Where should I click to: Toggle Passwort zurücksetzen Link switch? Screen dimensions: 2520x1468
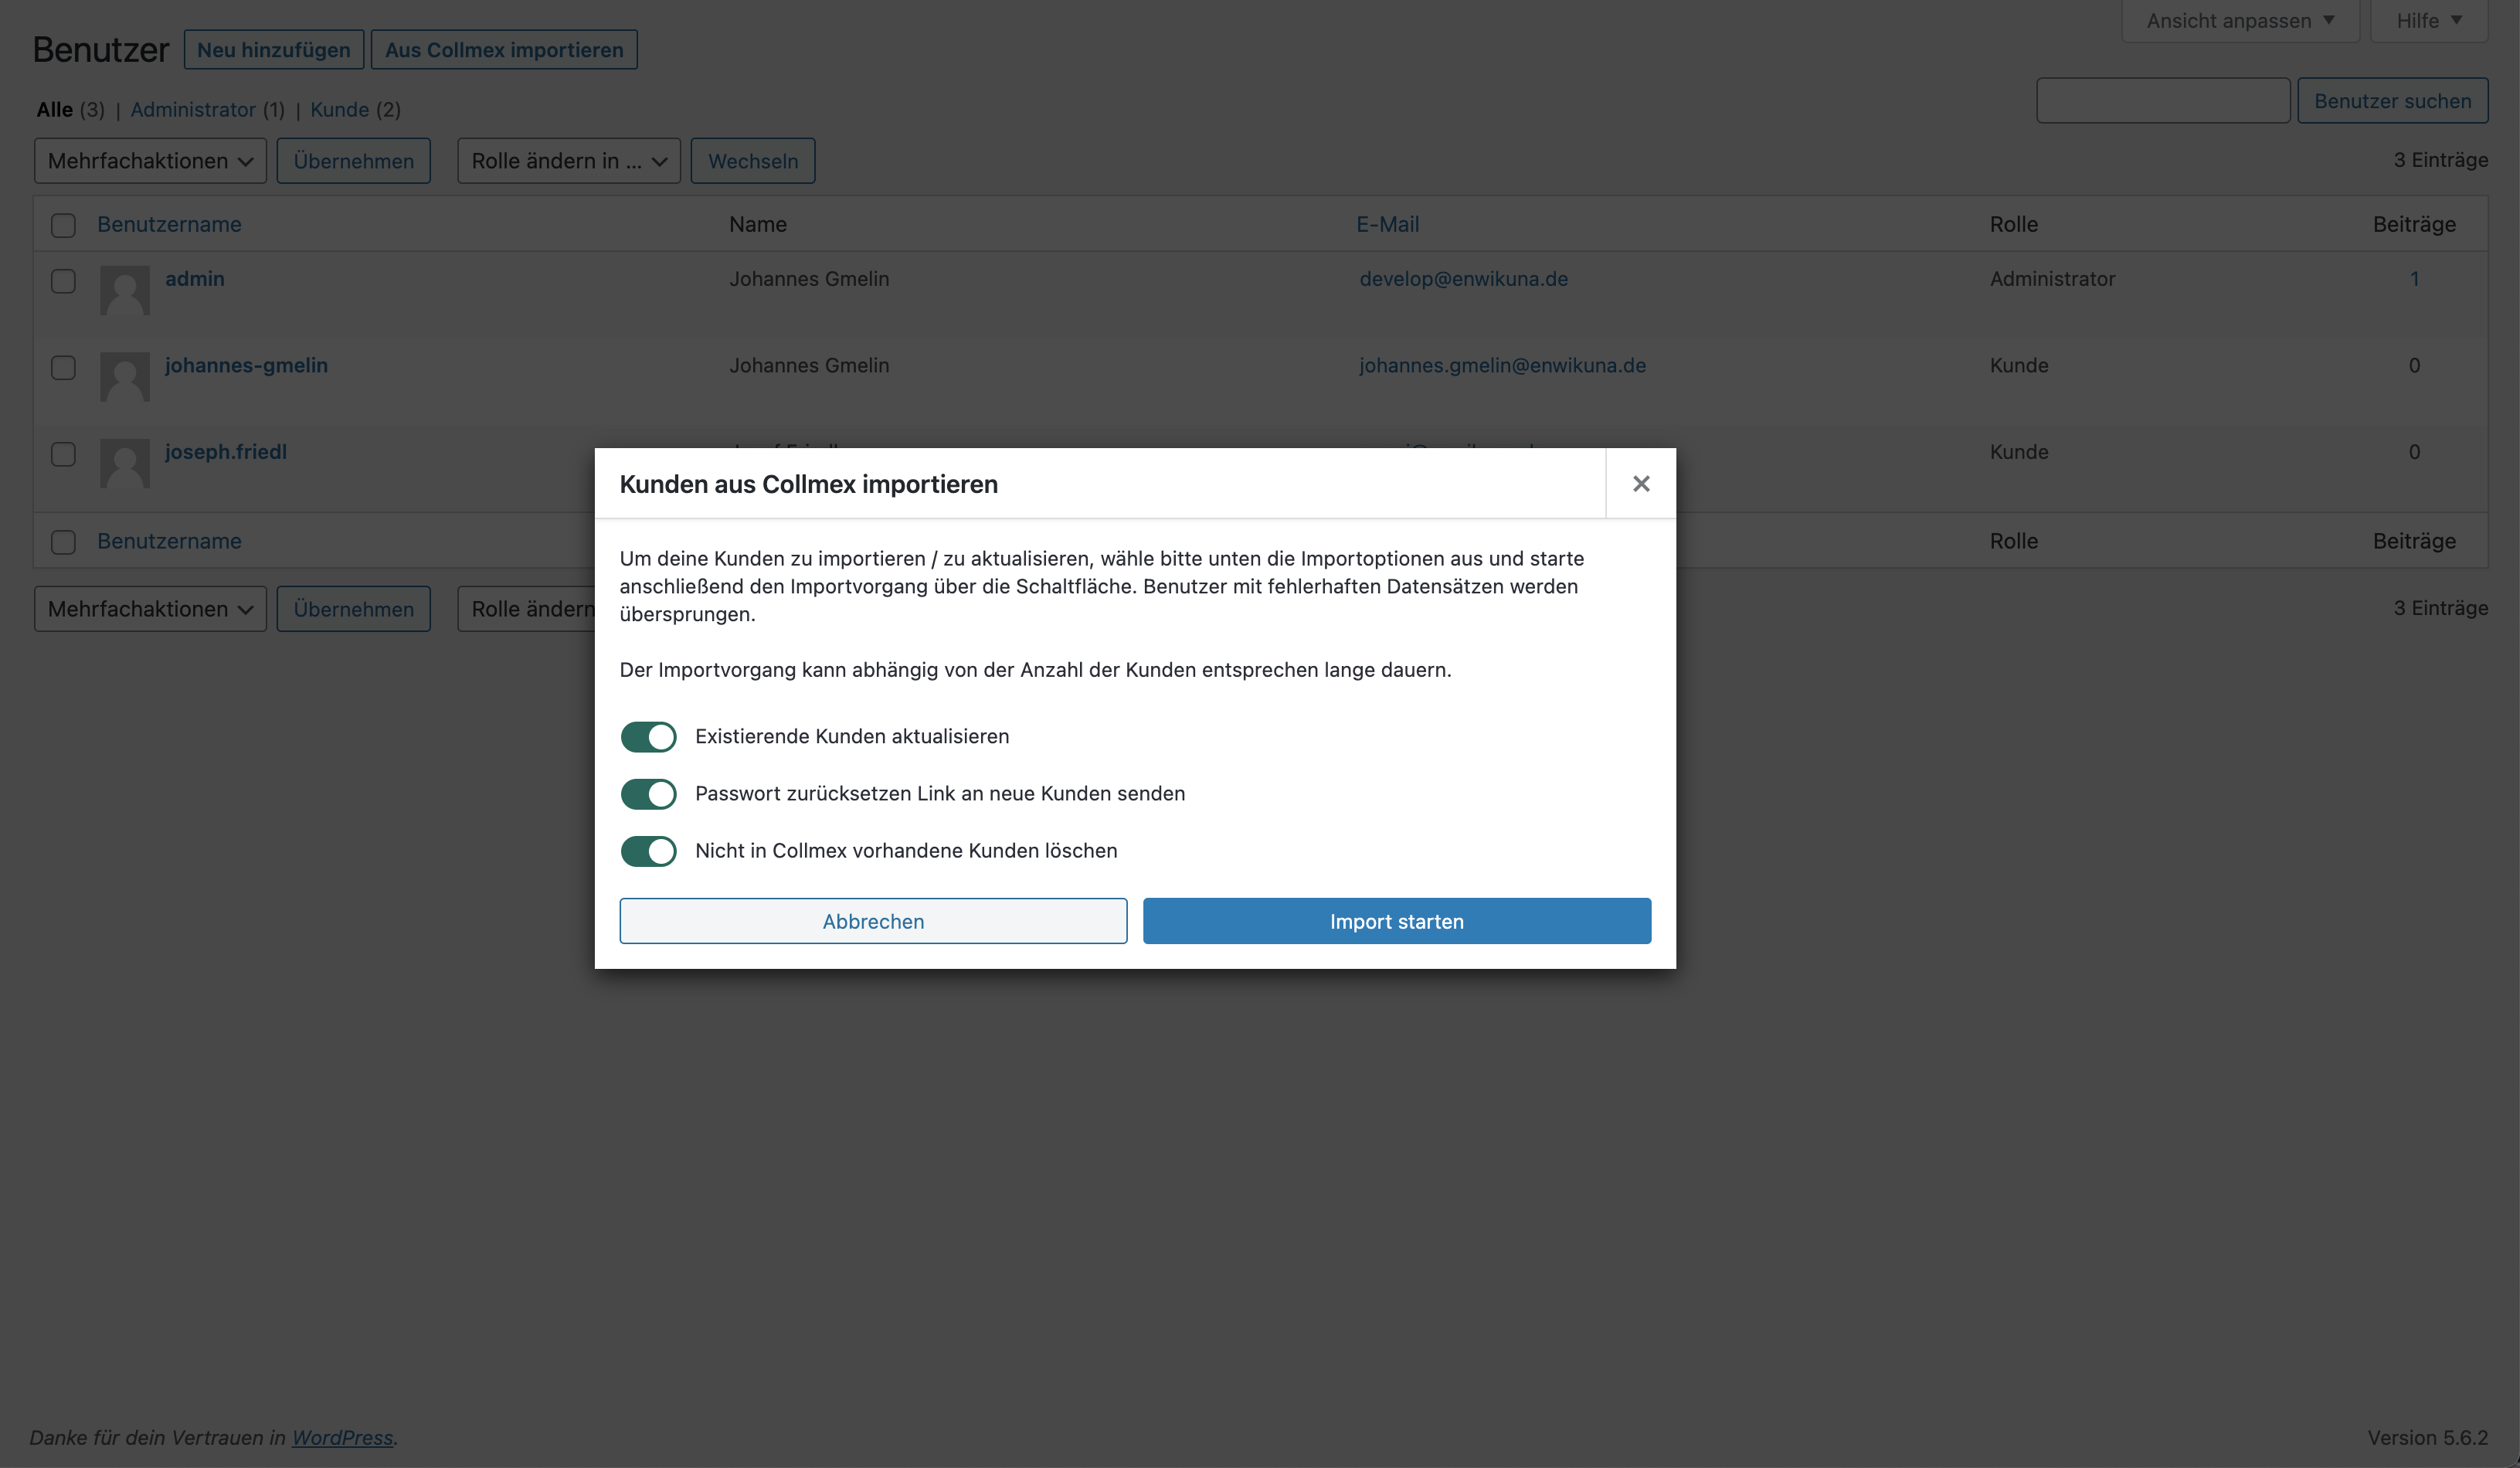(x=648, y=794)
